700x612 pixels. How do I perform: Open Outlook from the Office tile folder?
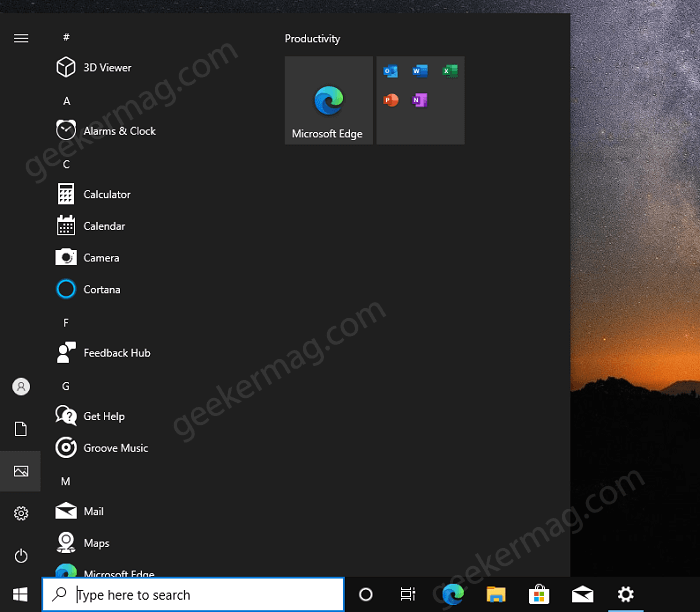coord(391,71)
